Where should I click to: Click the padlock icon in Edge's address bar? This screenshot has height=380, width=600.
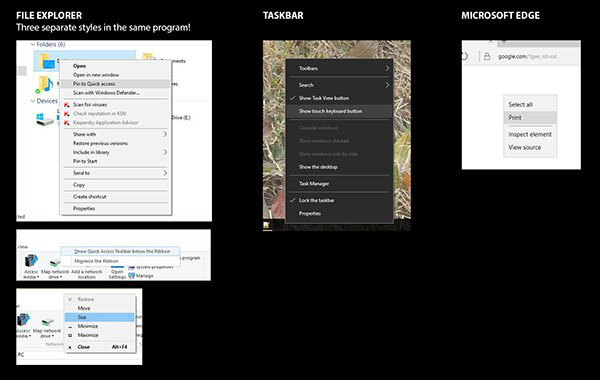(x=487, y=56)
